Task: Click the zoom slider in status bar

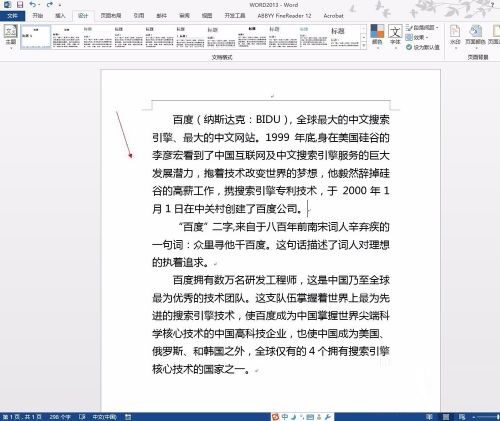Action: tap(488, 417)
